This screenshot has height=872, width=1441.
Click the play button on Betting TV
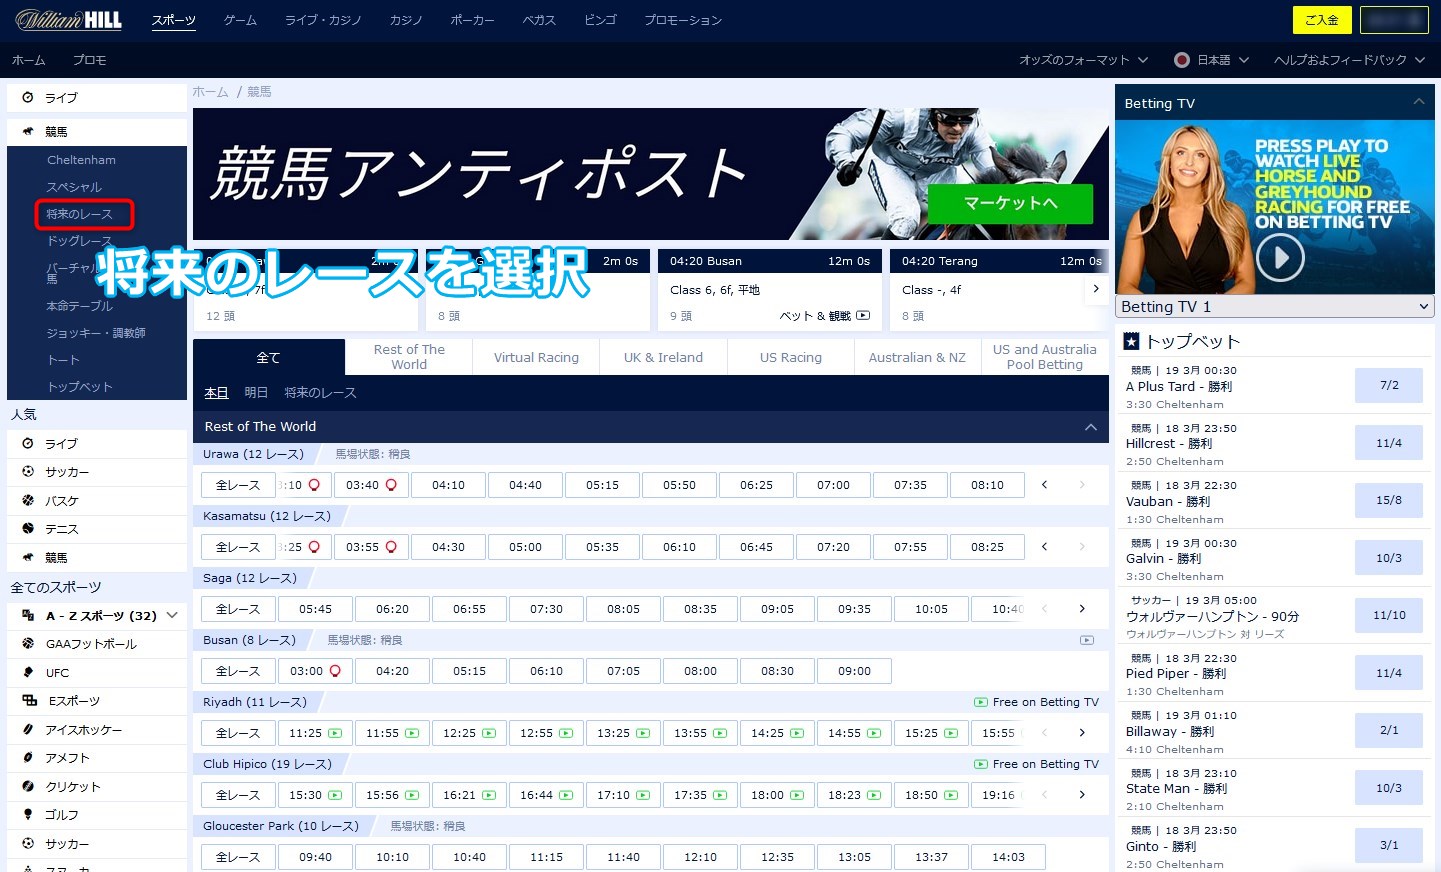1280,258
